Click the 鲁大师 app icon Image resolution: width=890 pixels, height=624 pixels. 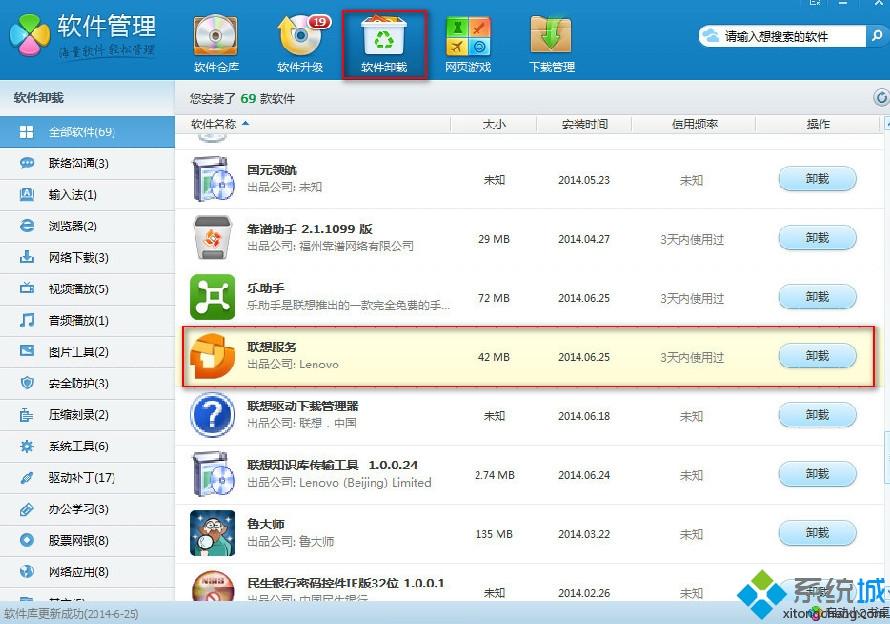[212, 533]
